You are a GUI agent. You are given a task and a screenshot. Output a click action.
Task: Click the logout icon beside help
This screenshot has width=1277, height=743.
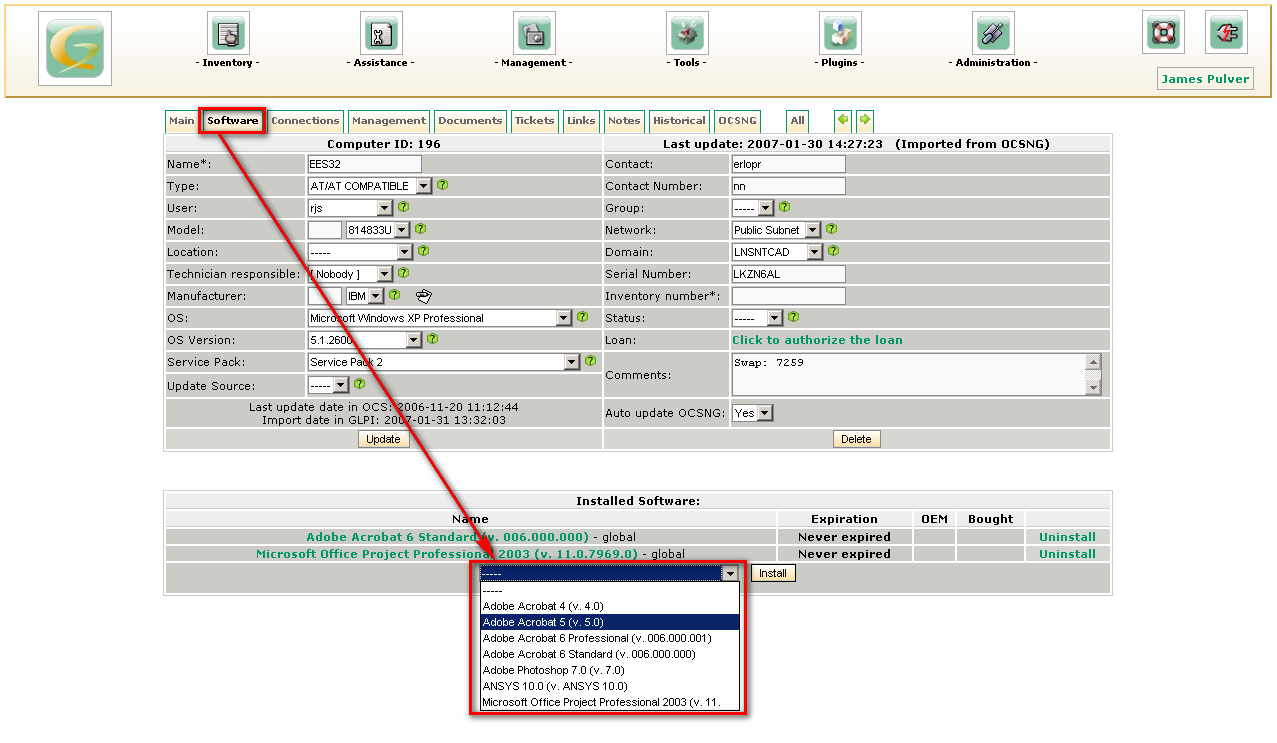pyautogui.click(x=1226, y=32)
